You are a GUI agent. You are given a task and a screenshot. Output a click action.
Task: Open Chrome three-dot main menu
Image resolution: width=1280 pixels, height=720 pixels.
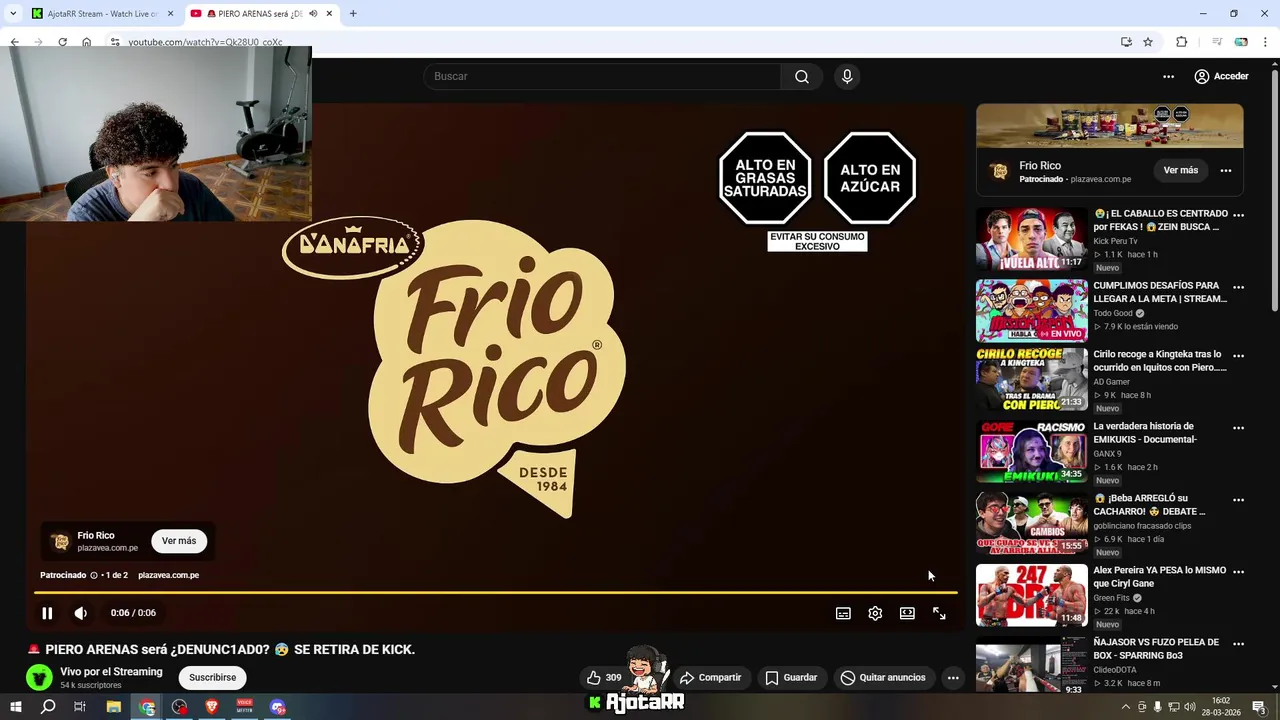click(1264, 42)
